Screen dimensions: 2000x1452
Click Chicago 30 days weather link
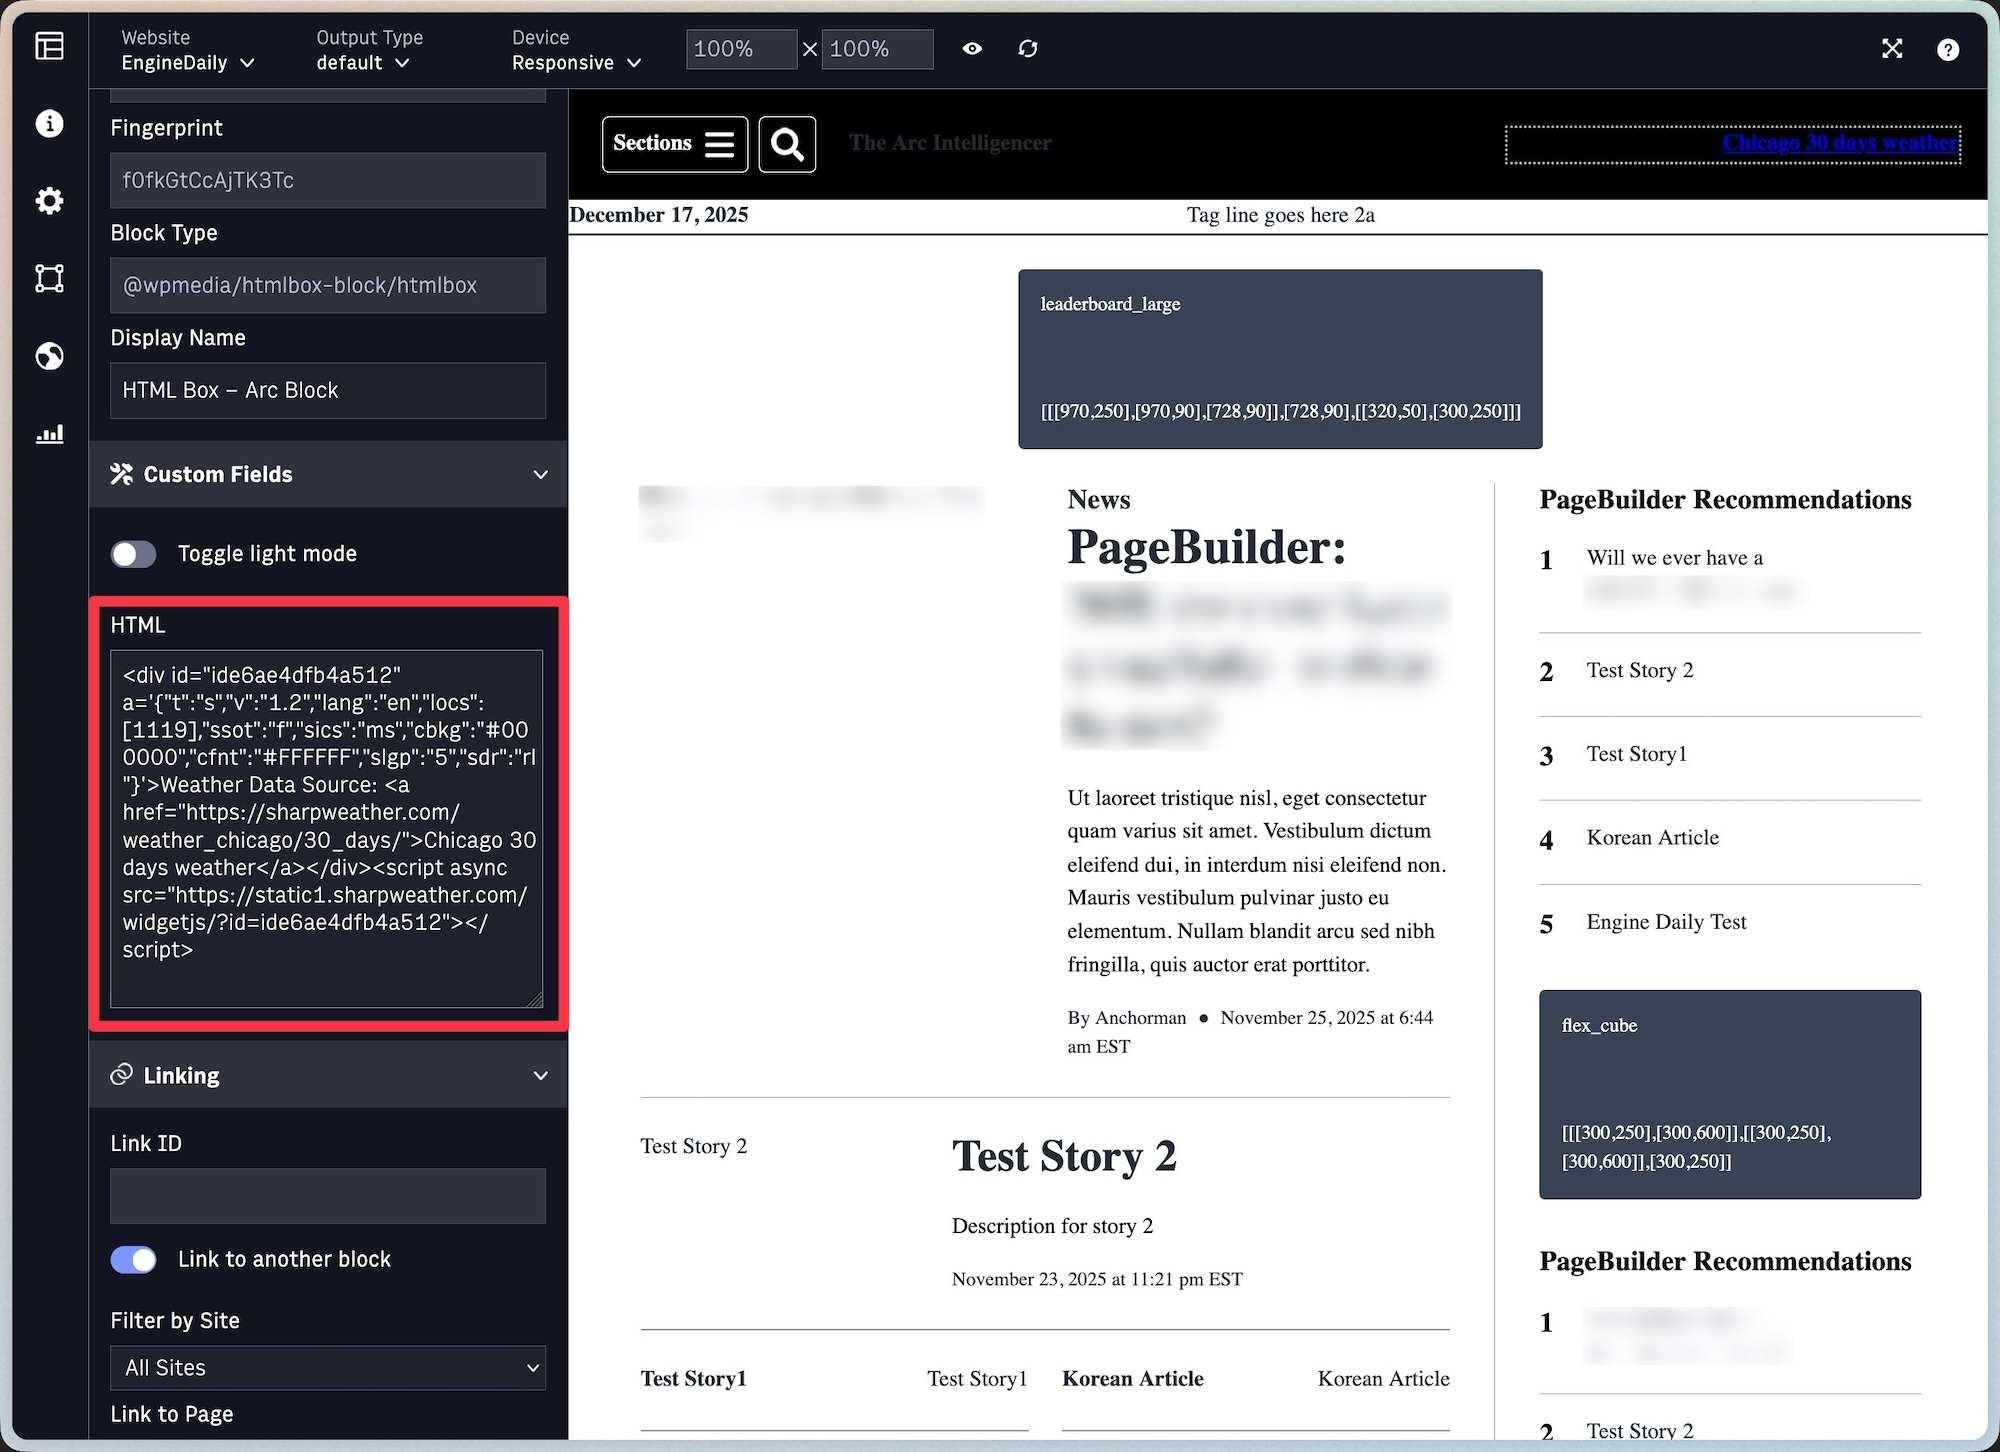[x=1838, y=143]
